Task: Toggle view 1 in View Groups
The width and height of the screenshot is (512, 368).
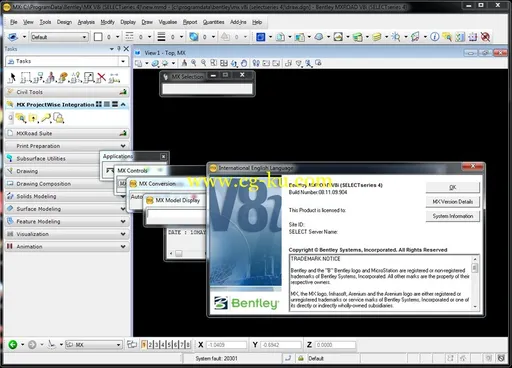Action: [x=144, y=344]
